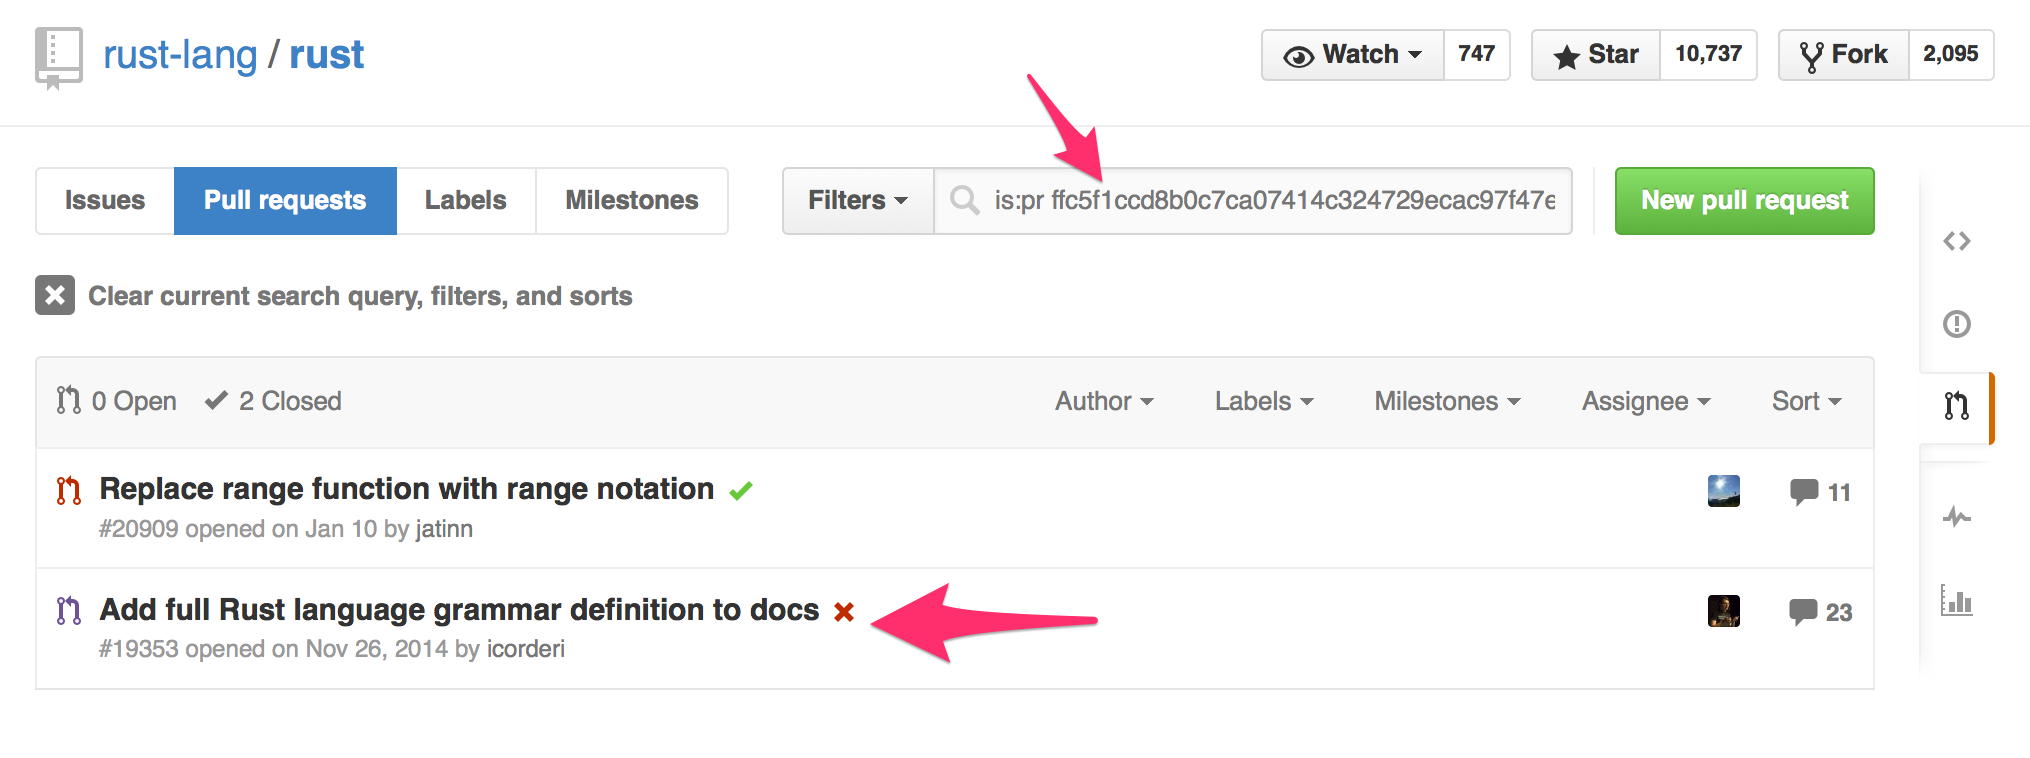2030x758 pixels.
Task: Clear current search query, filters, and sorts
Action: click(x=359, y=295)
